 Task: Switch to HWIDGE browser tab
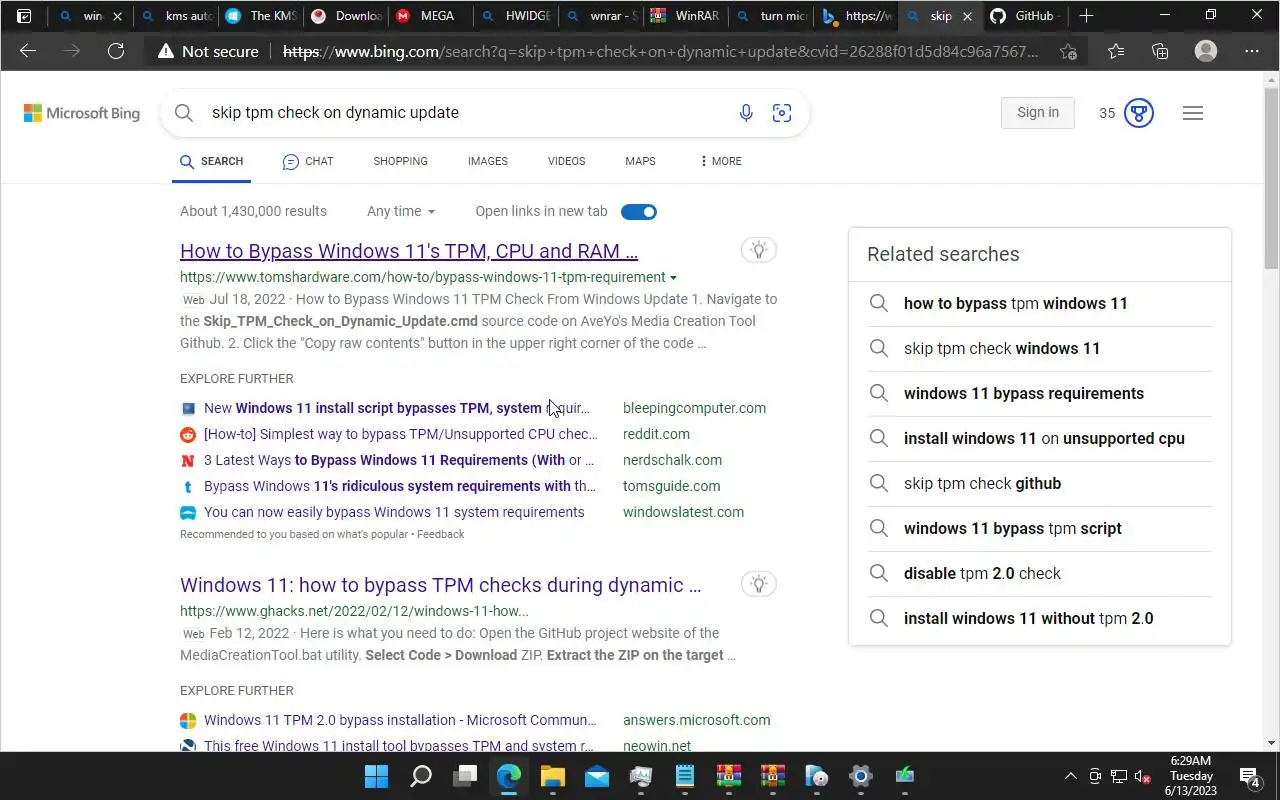[x=515, y=16]
